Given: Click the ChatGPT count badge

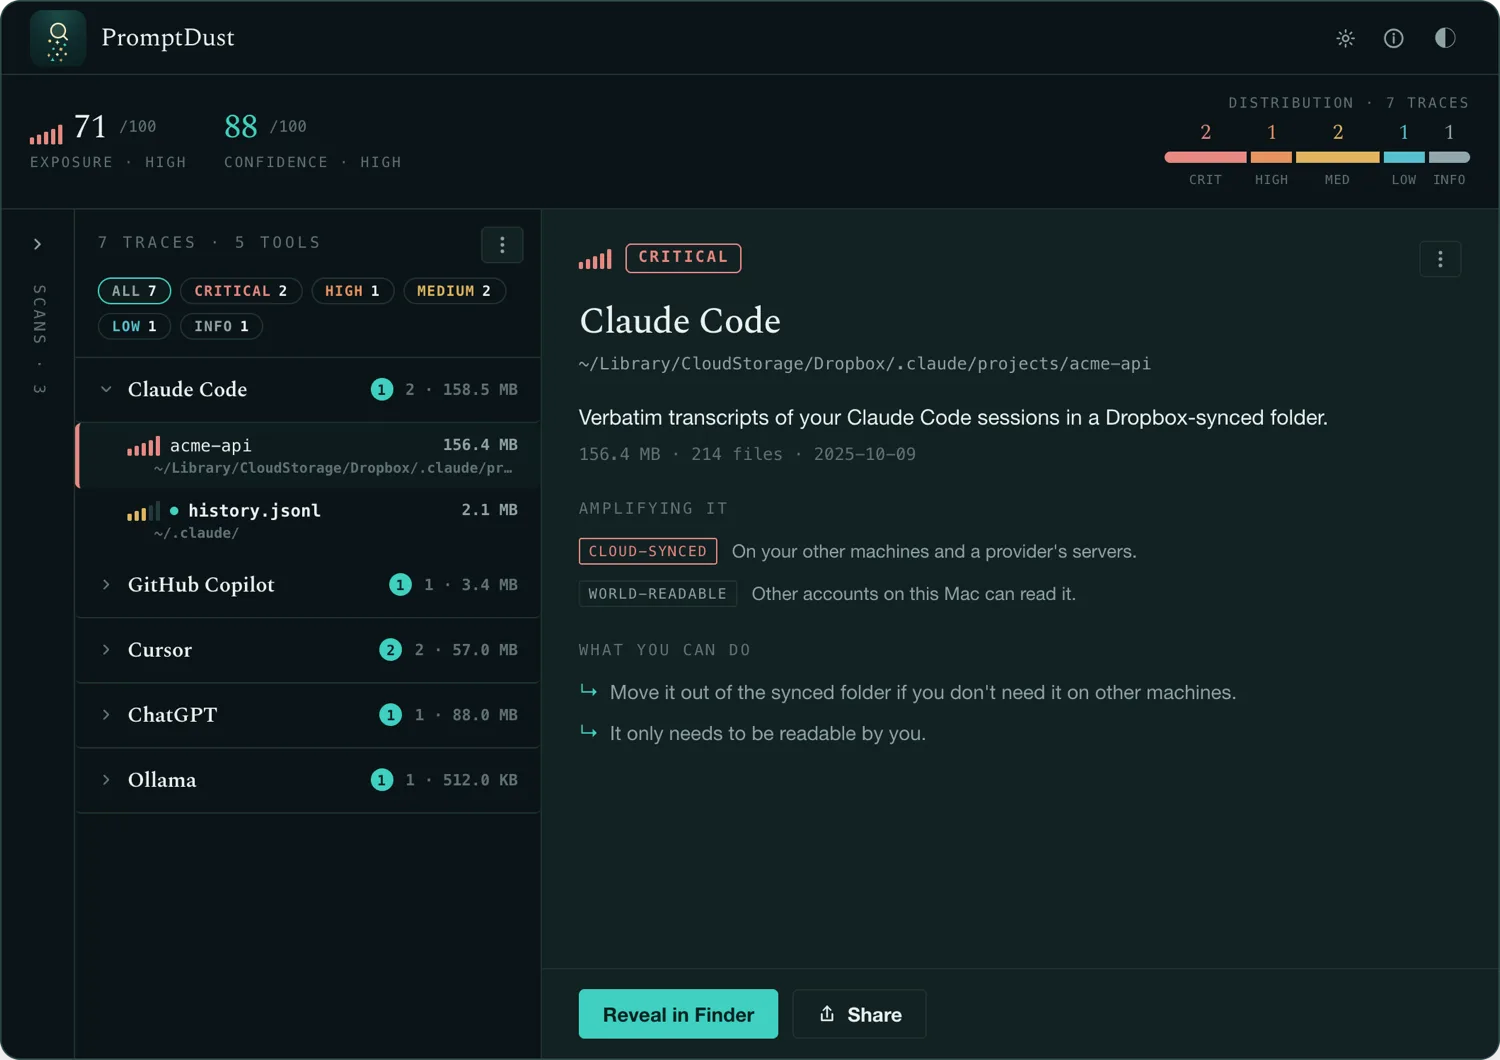Looking at the screenshot, I should click(390, 715).
